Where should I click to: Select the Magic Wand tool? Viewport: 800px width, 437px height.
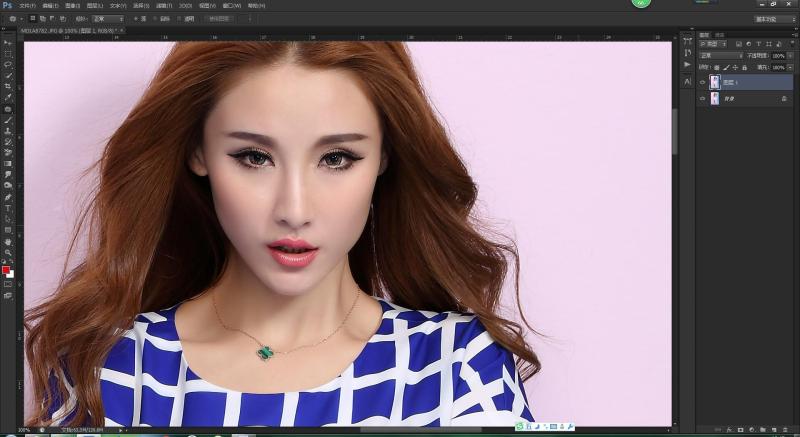click(8, 75)
